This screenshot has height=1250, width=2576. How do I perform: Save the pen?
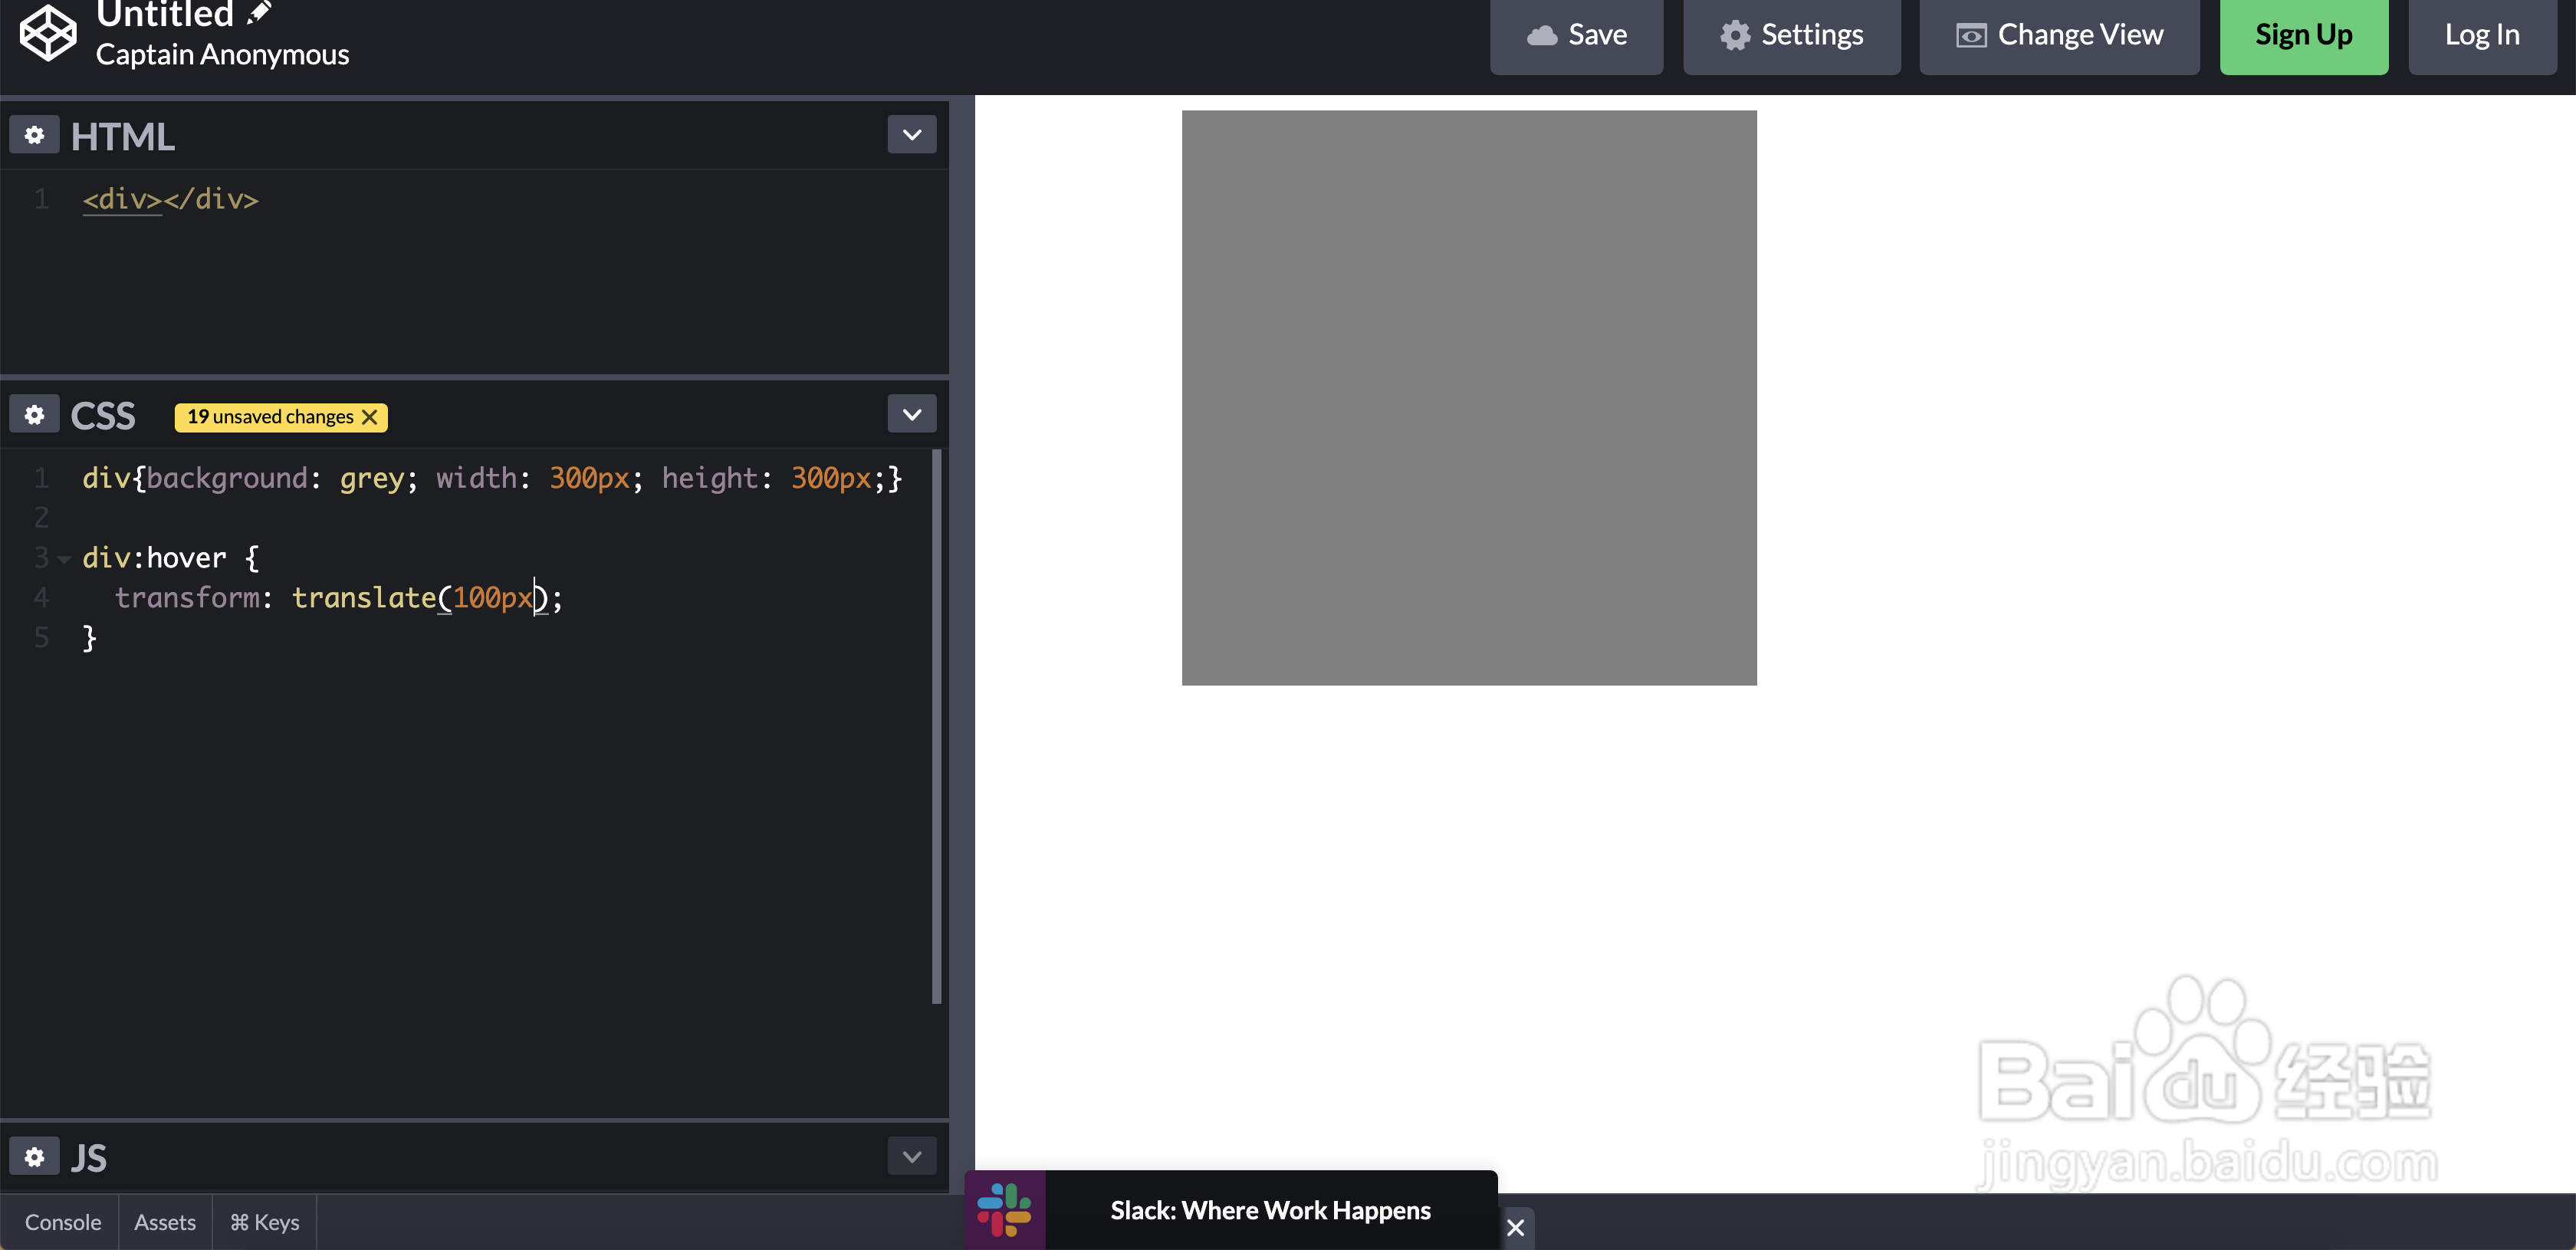(x=1577, y=36)
